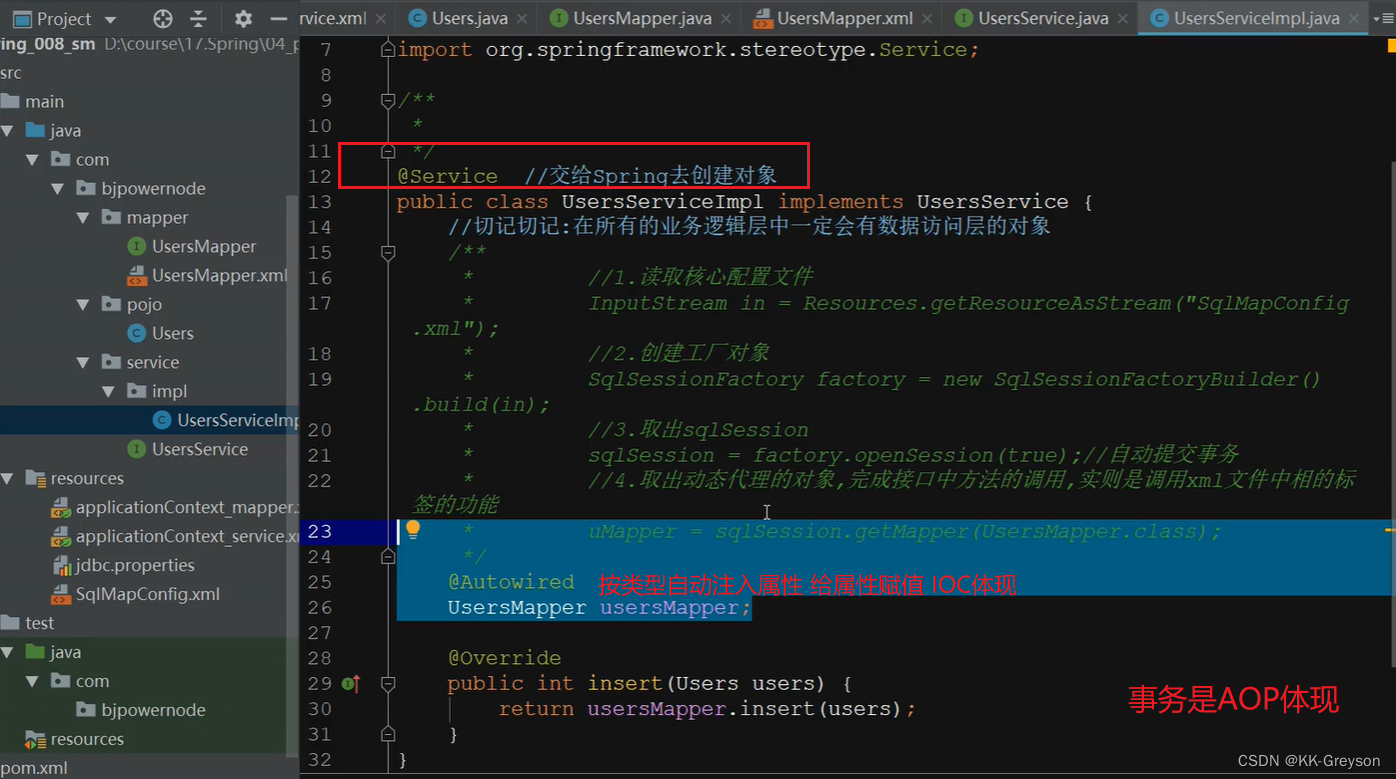Select UsersService interface in tree
Screen dimensions: 1396x779
[x=200, y=450]
